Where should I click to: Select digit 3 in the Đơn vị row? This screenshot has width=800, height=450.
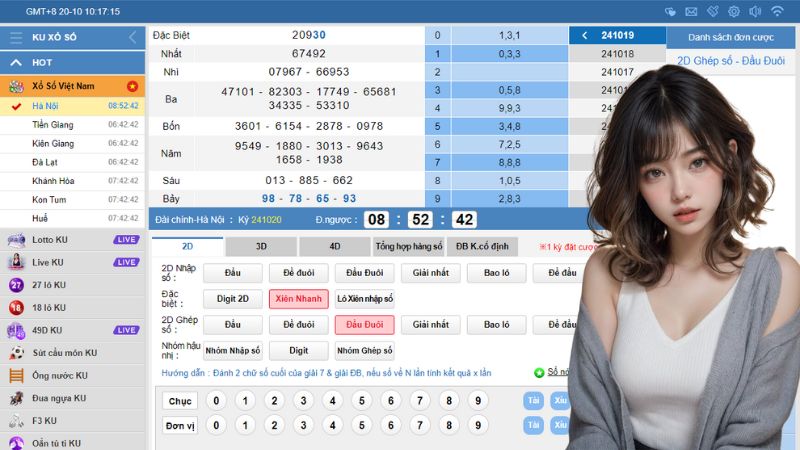pyautogui.click(x=302, y=424)
